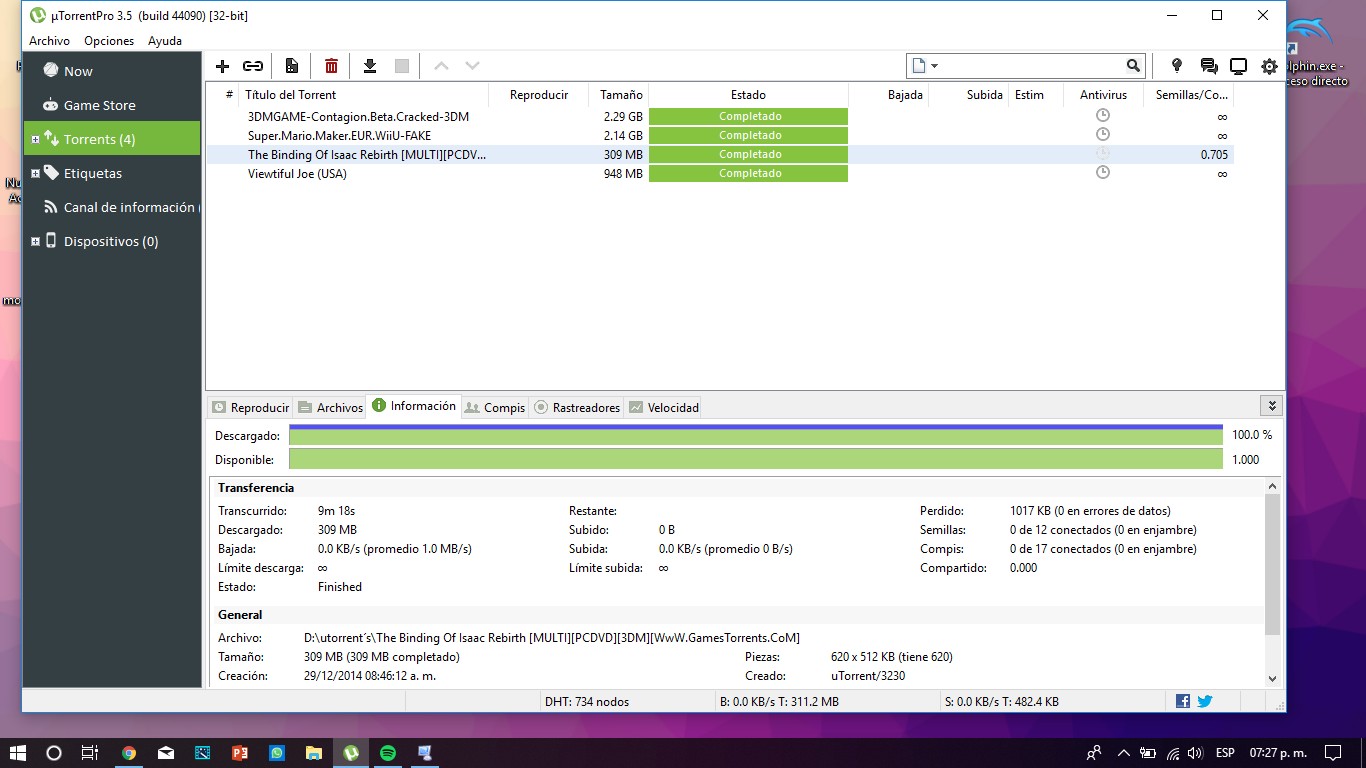
Task: Click antivirus clock icon for 3DMGAME-Contagion row
Action: coord(1103,115)
